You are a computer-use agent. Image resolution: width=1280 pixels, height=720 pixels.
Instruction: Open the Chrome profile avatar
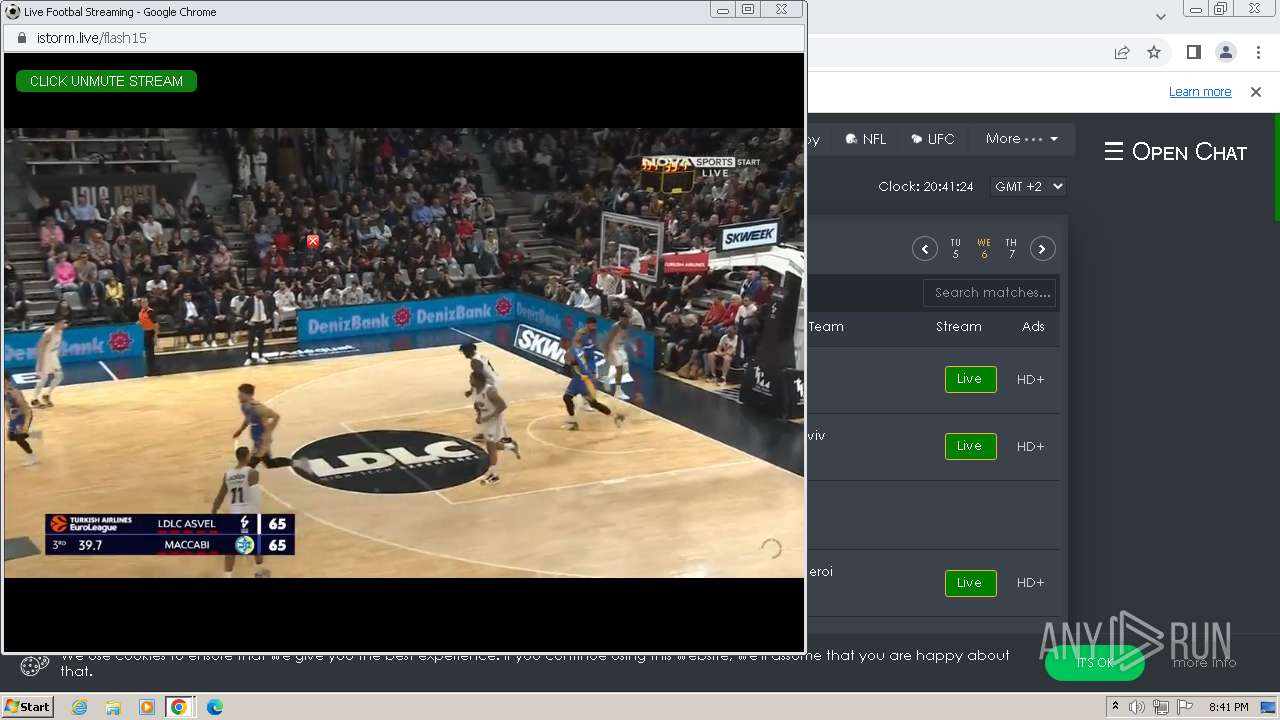(1225, 52)
